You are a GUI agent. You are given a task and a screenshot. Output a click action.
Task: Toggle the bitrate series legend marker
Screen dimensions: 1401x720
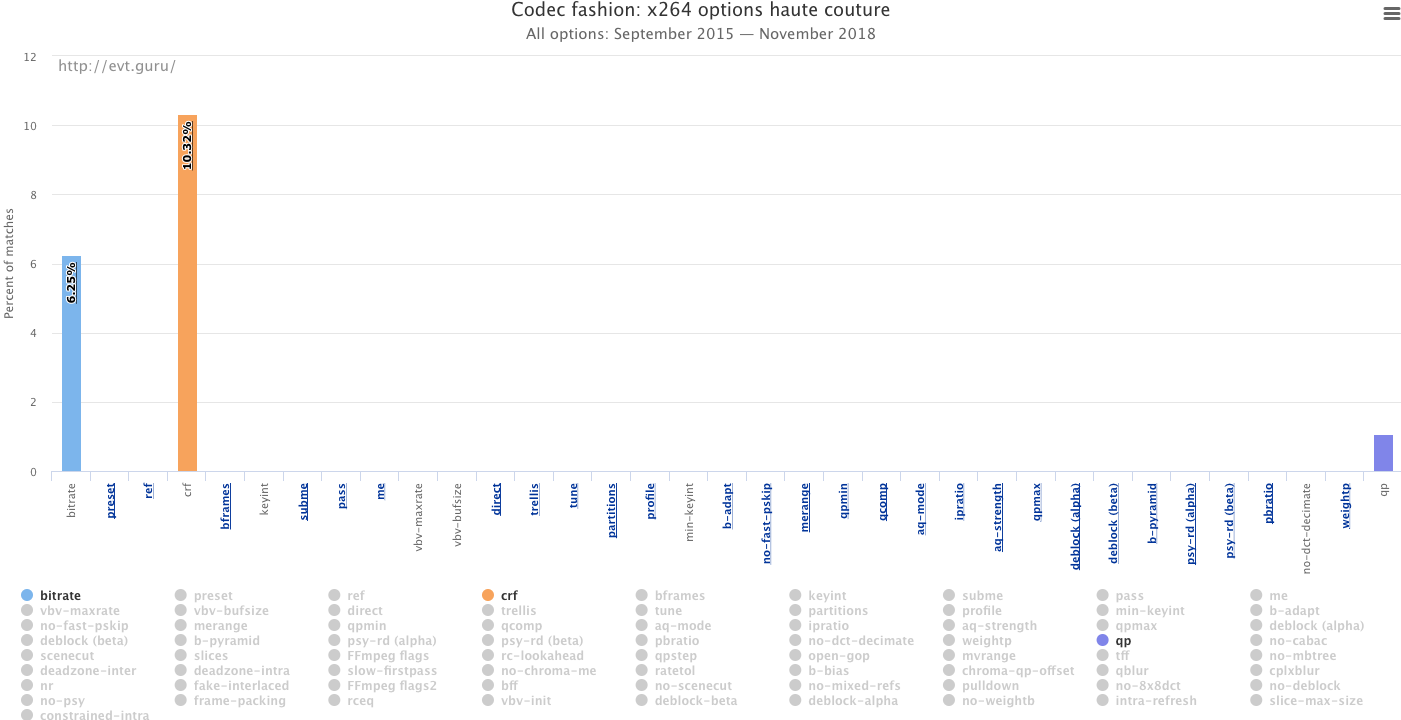[x=27, y=596]
